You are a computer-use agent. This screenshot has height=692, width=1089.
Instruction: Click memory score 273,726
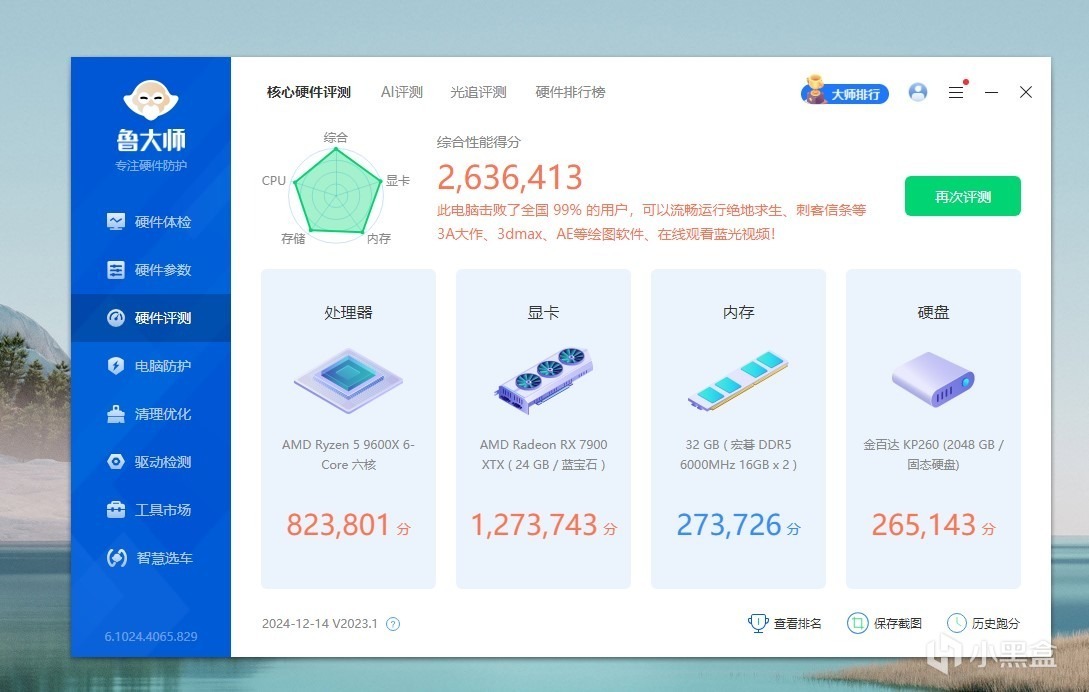click(x=729, y=525)
